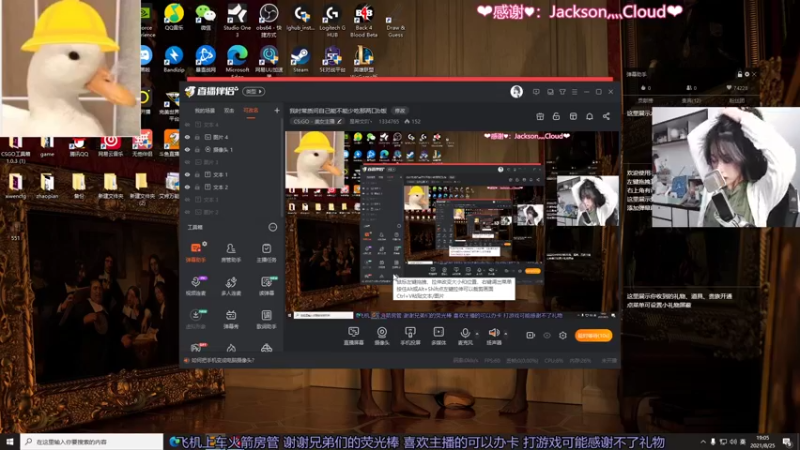The height and width of the screenshot is (450, 800).
Task: Add a 摄像头 source from bottom bar
Action: (x=382, y=336)
